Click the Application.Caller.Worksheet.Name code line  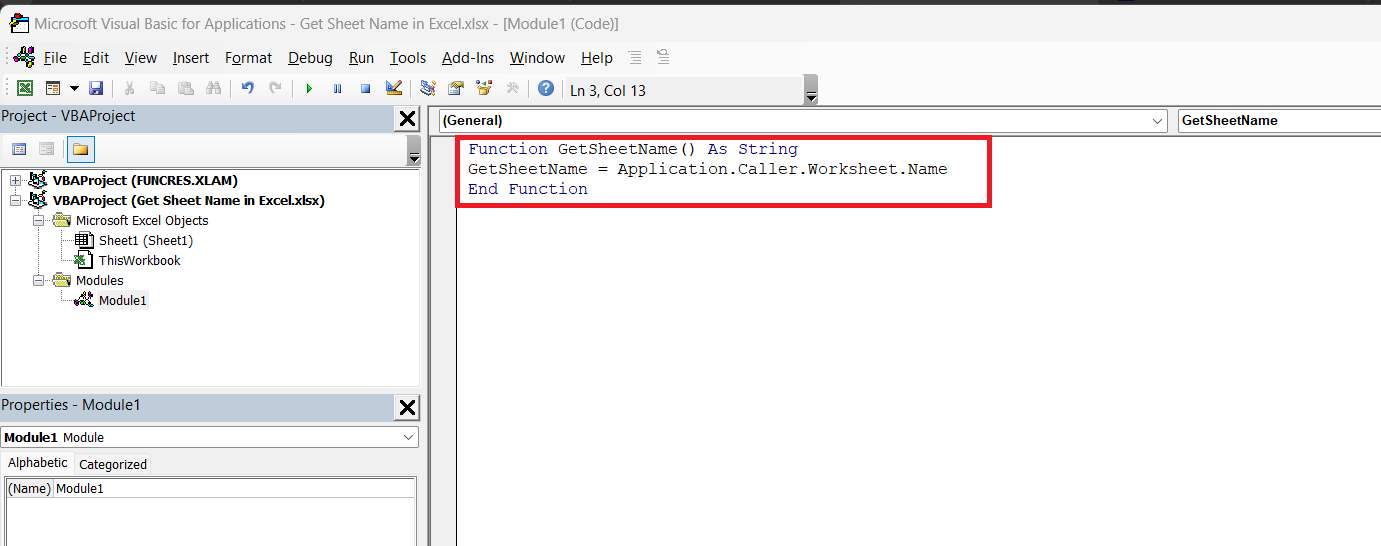pyautogui.click(x=708, y=169)
